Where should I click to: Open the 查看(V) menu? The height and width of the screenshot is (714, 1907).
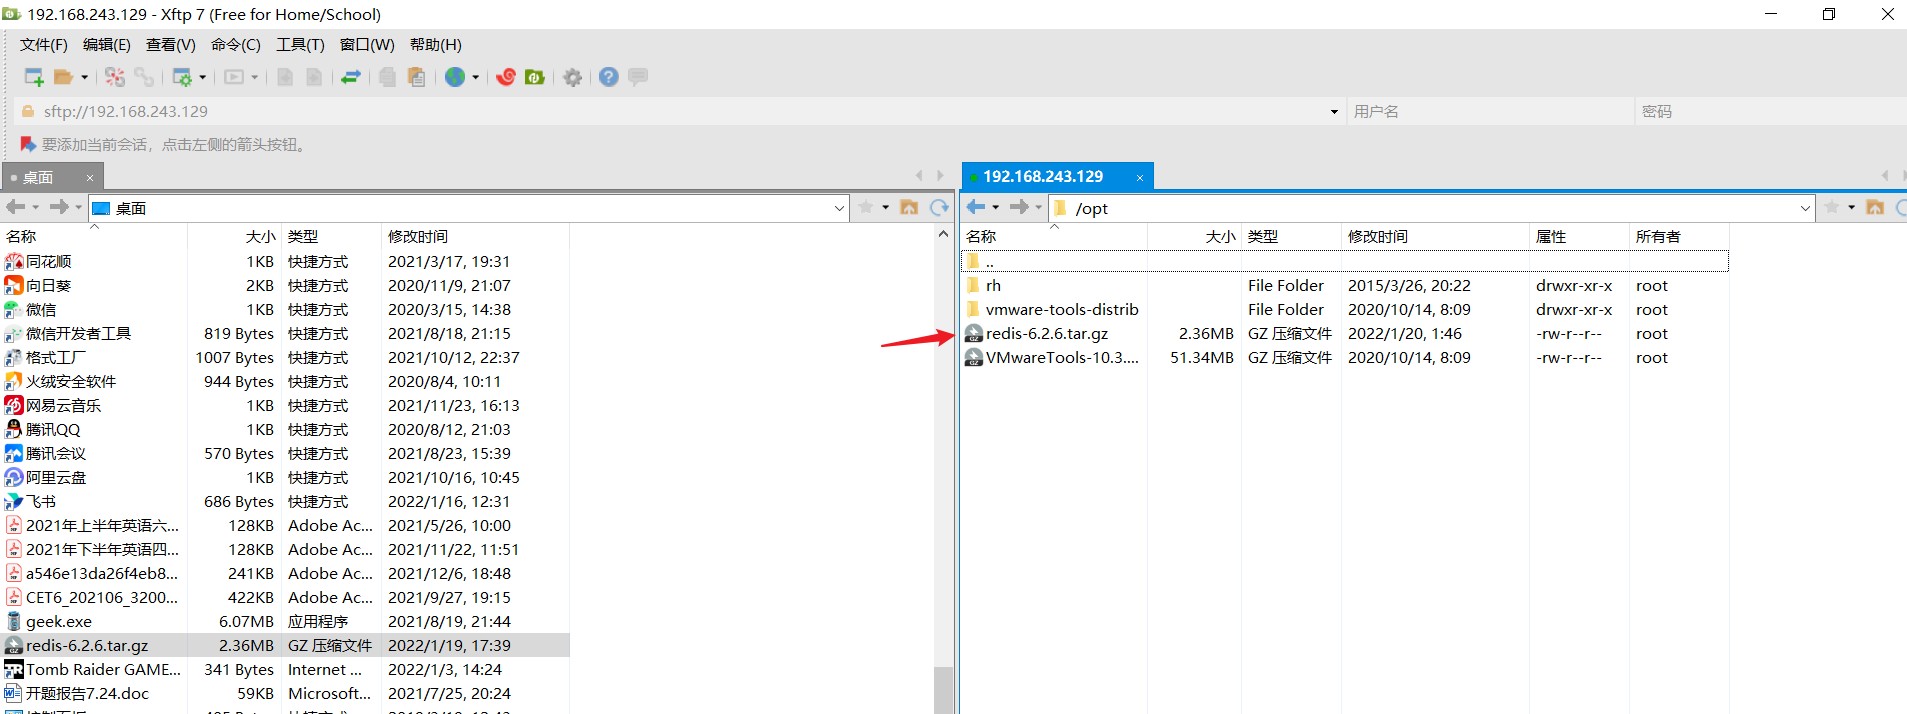171,45
